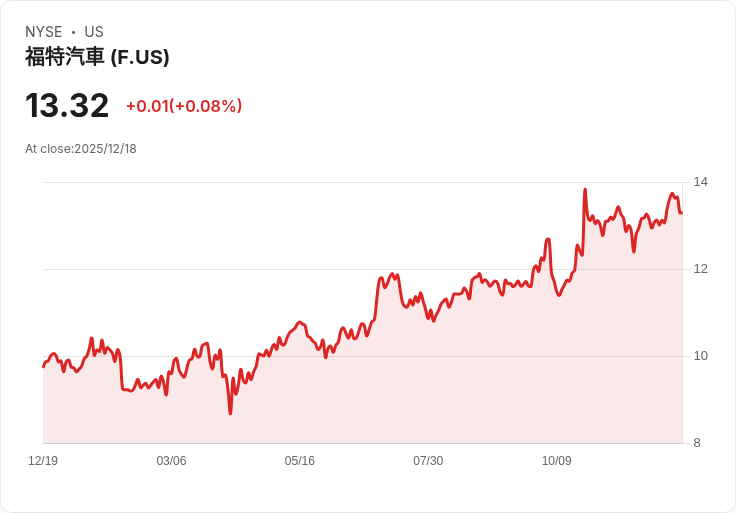Click the +0.01(+0.08%) price change

coord(184,106)
